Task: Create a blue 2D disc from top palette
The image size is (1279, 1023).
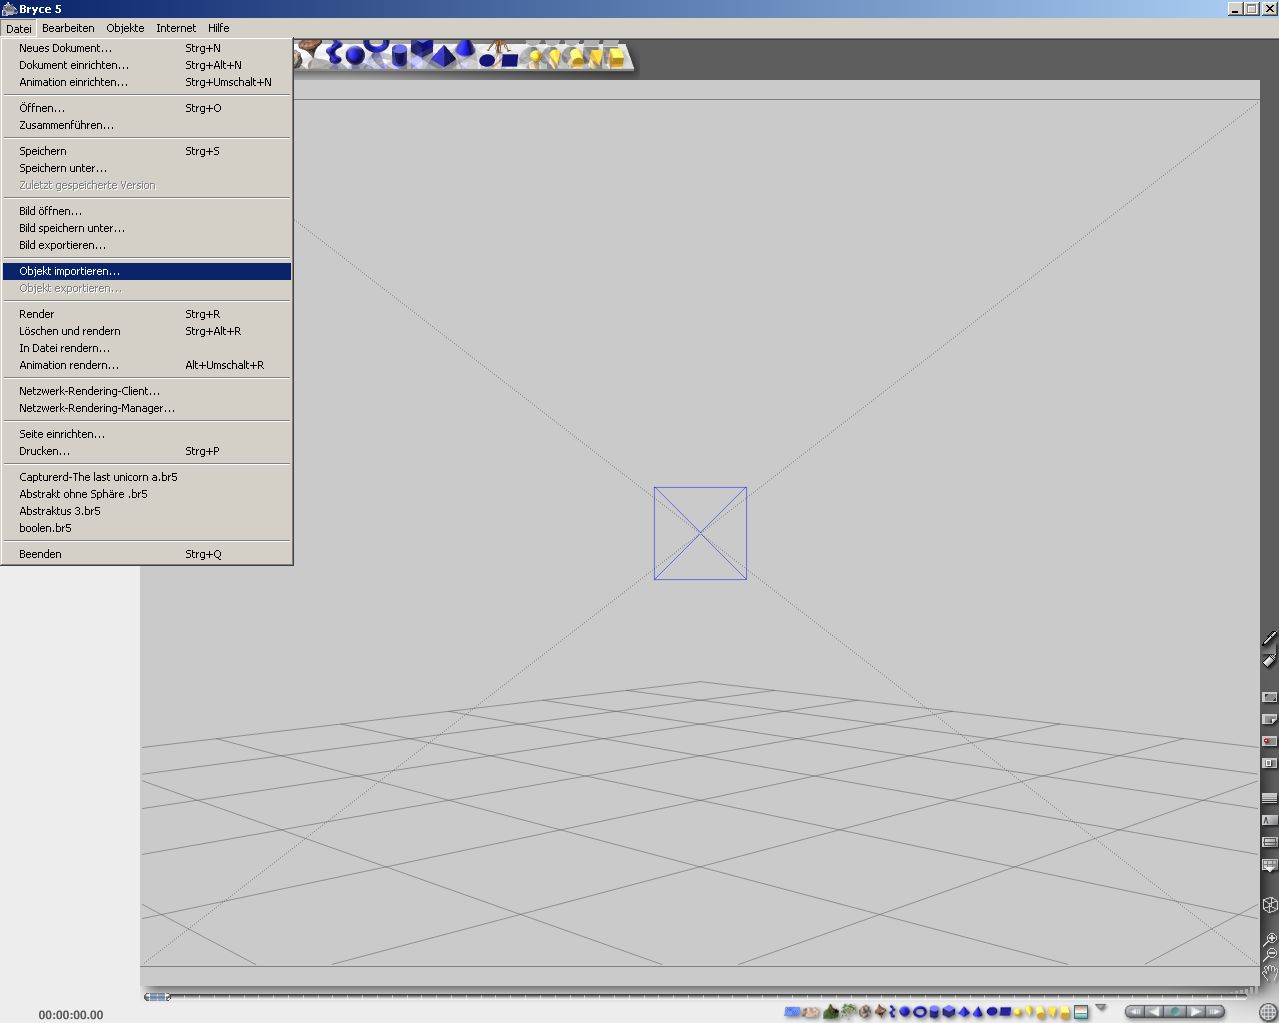Action: click(487, 60)
